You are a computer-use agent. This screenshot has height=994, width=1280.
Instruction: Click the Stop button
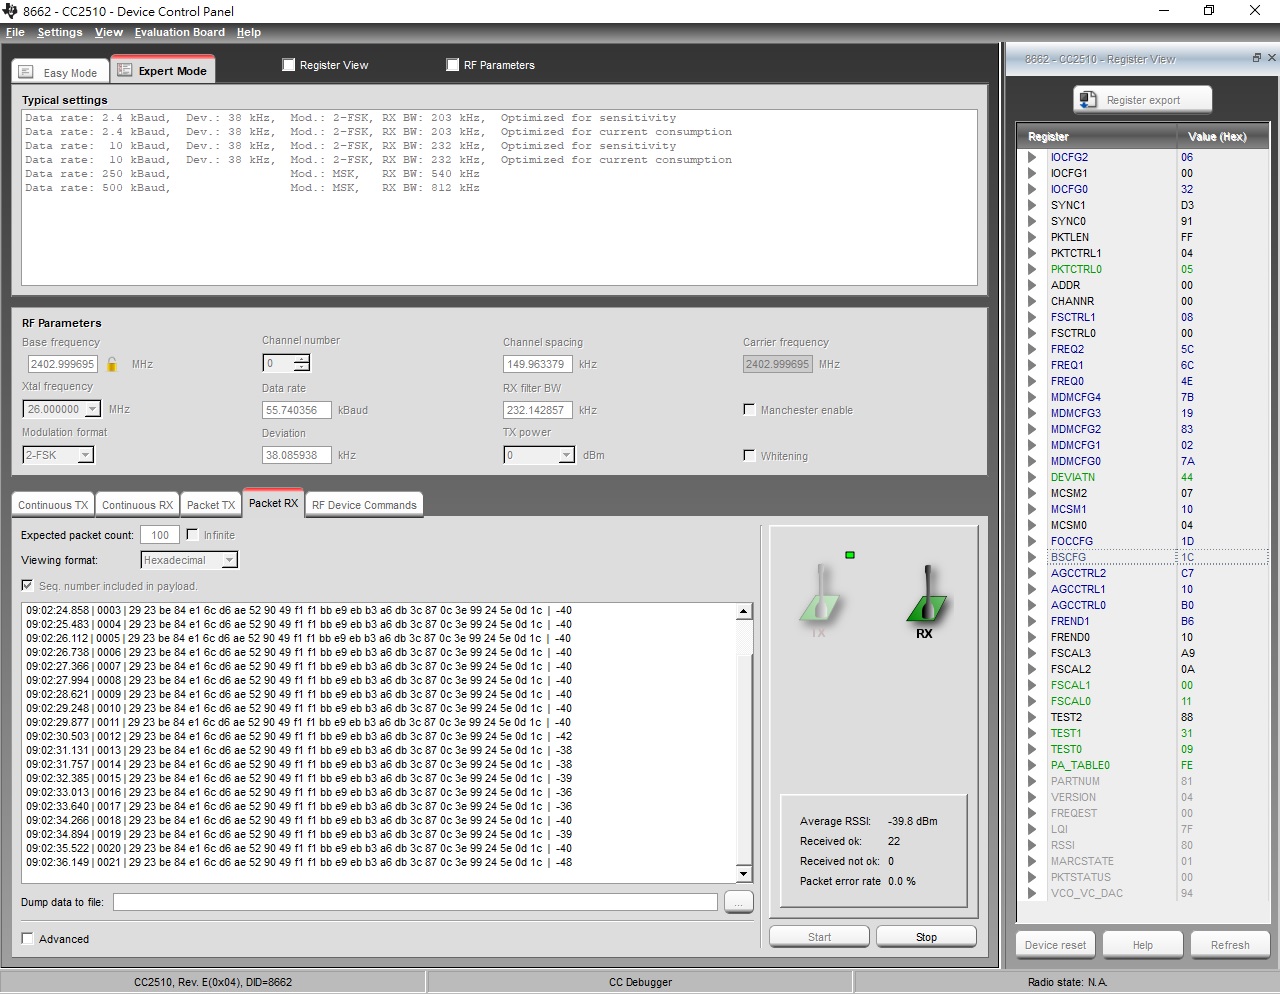click(926, 937)
